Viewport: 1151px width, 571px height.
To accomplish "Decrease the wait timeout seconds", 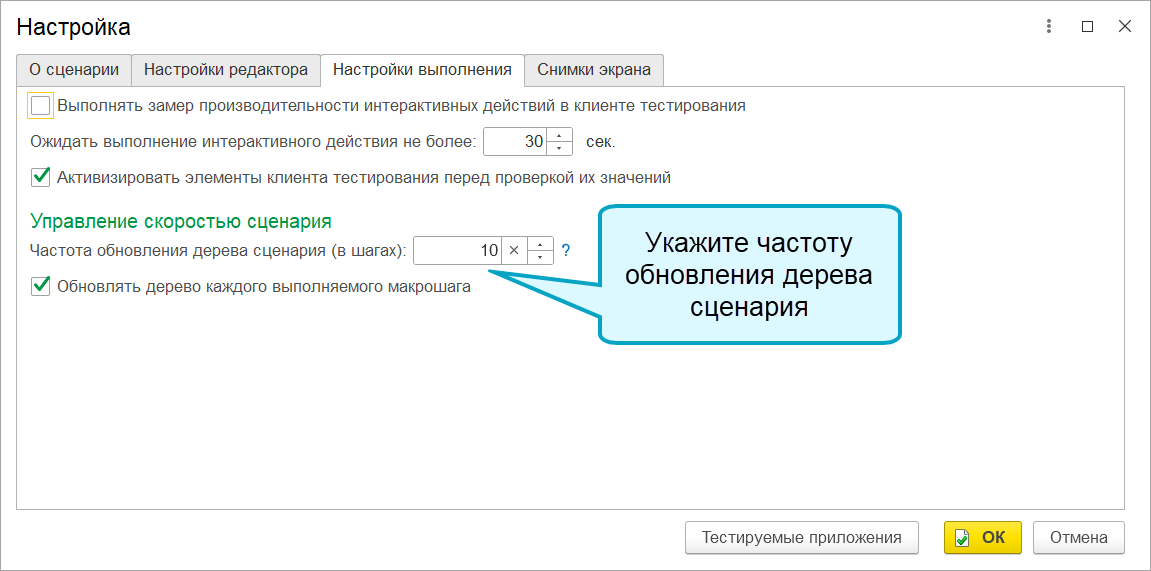I will 559,148.
